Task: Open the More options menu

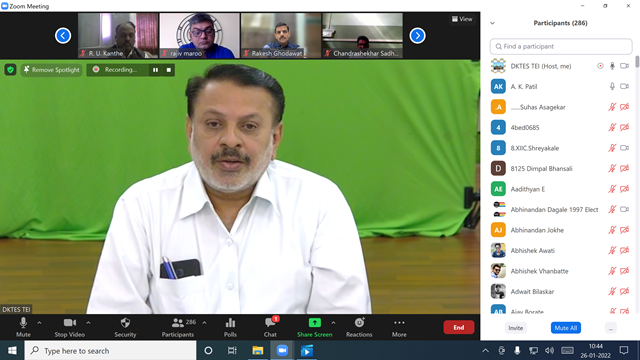Action: click(399, 327)
